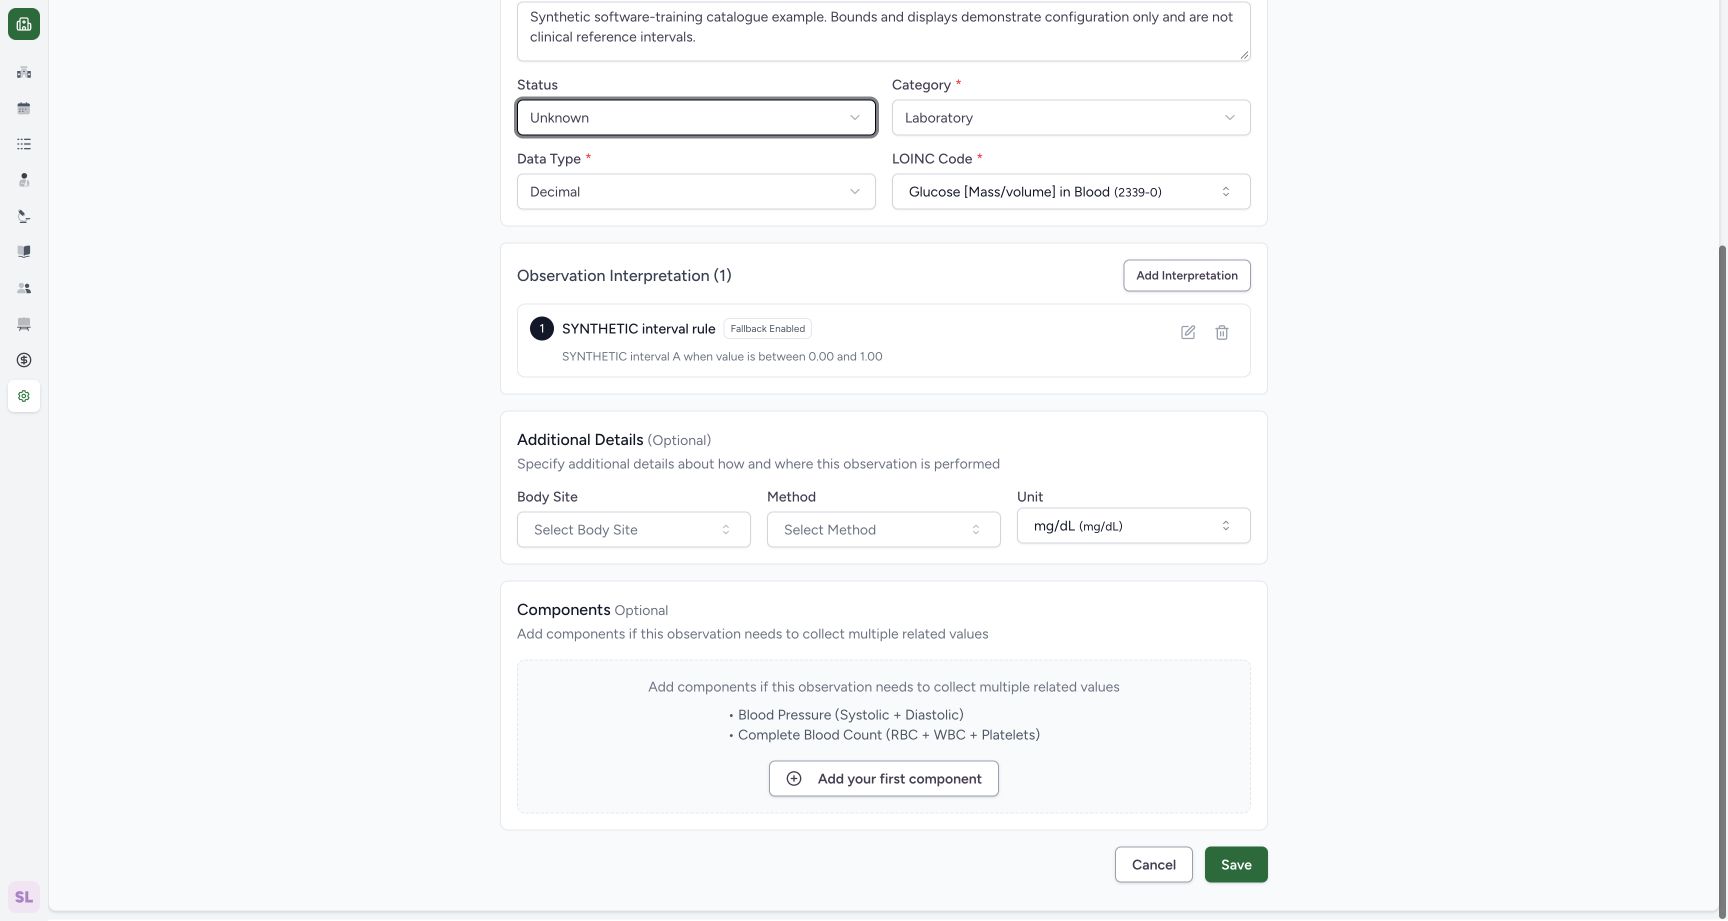Viewport: 1728px width, 921px height.
Task: Click into the description text area
Action: click(884, 30)
